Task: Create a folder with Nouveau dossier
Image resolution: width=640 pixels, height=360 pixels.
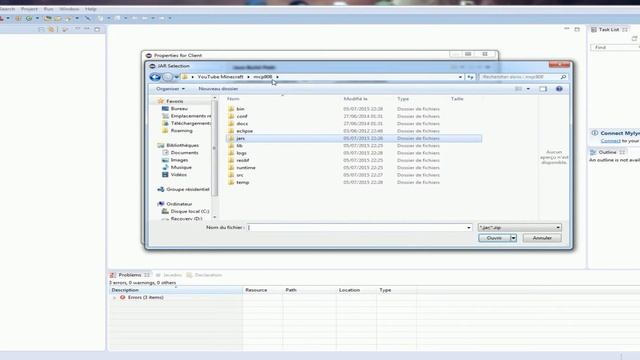Action: [218, 89]
